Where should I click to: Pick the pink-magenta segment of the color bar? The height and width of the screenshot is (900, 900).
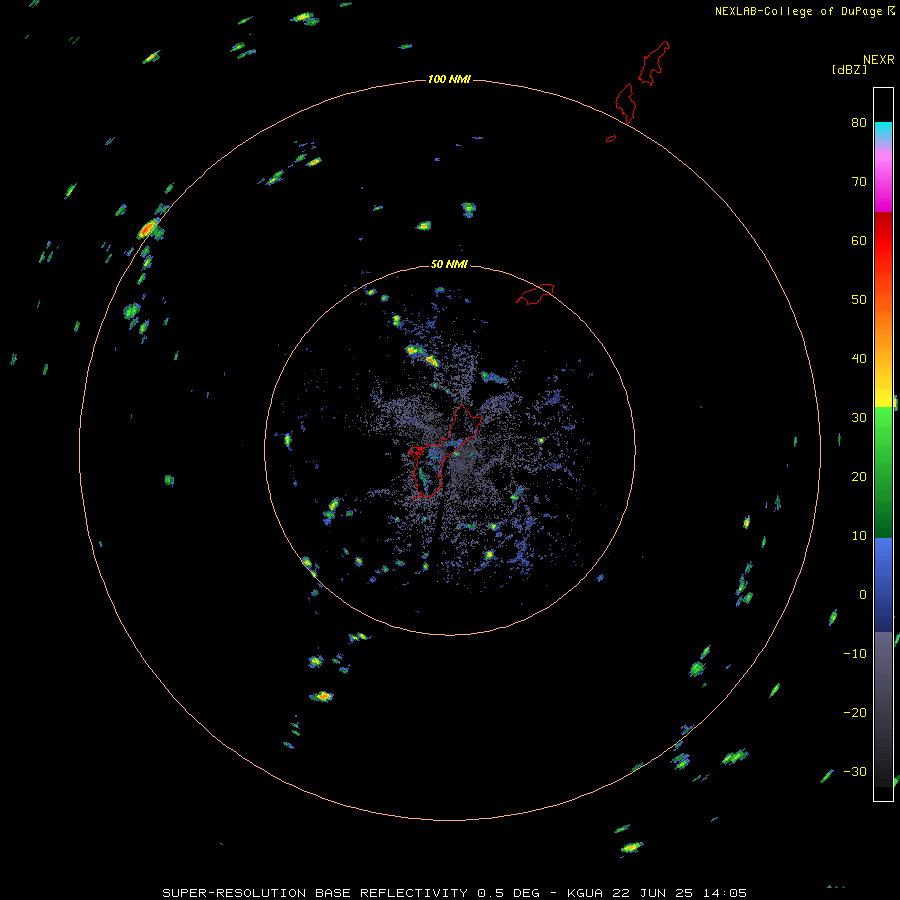click(883, 179)
